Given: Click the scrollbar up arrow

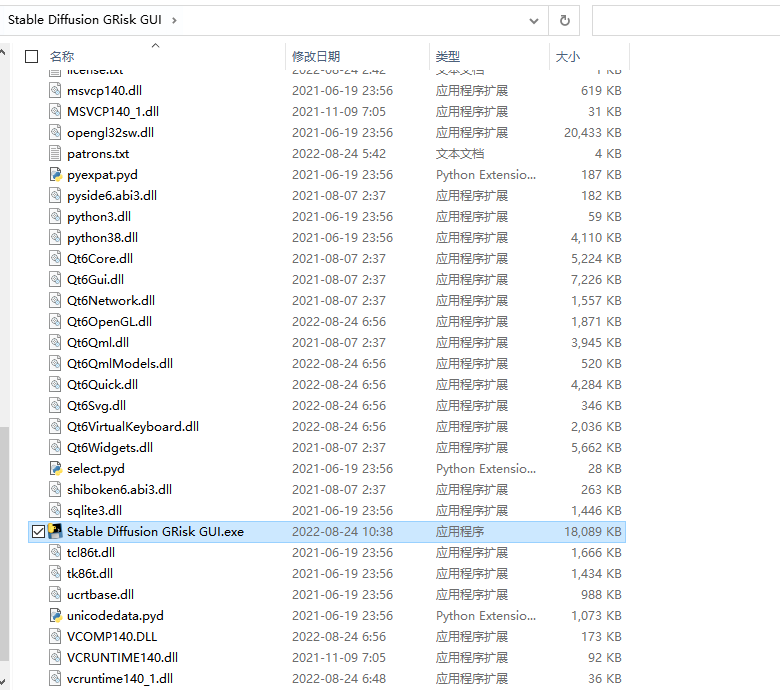Looking at the screenshot, I should point(3,52).
